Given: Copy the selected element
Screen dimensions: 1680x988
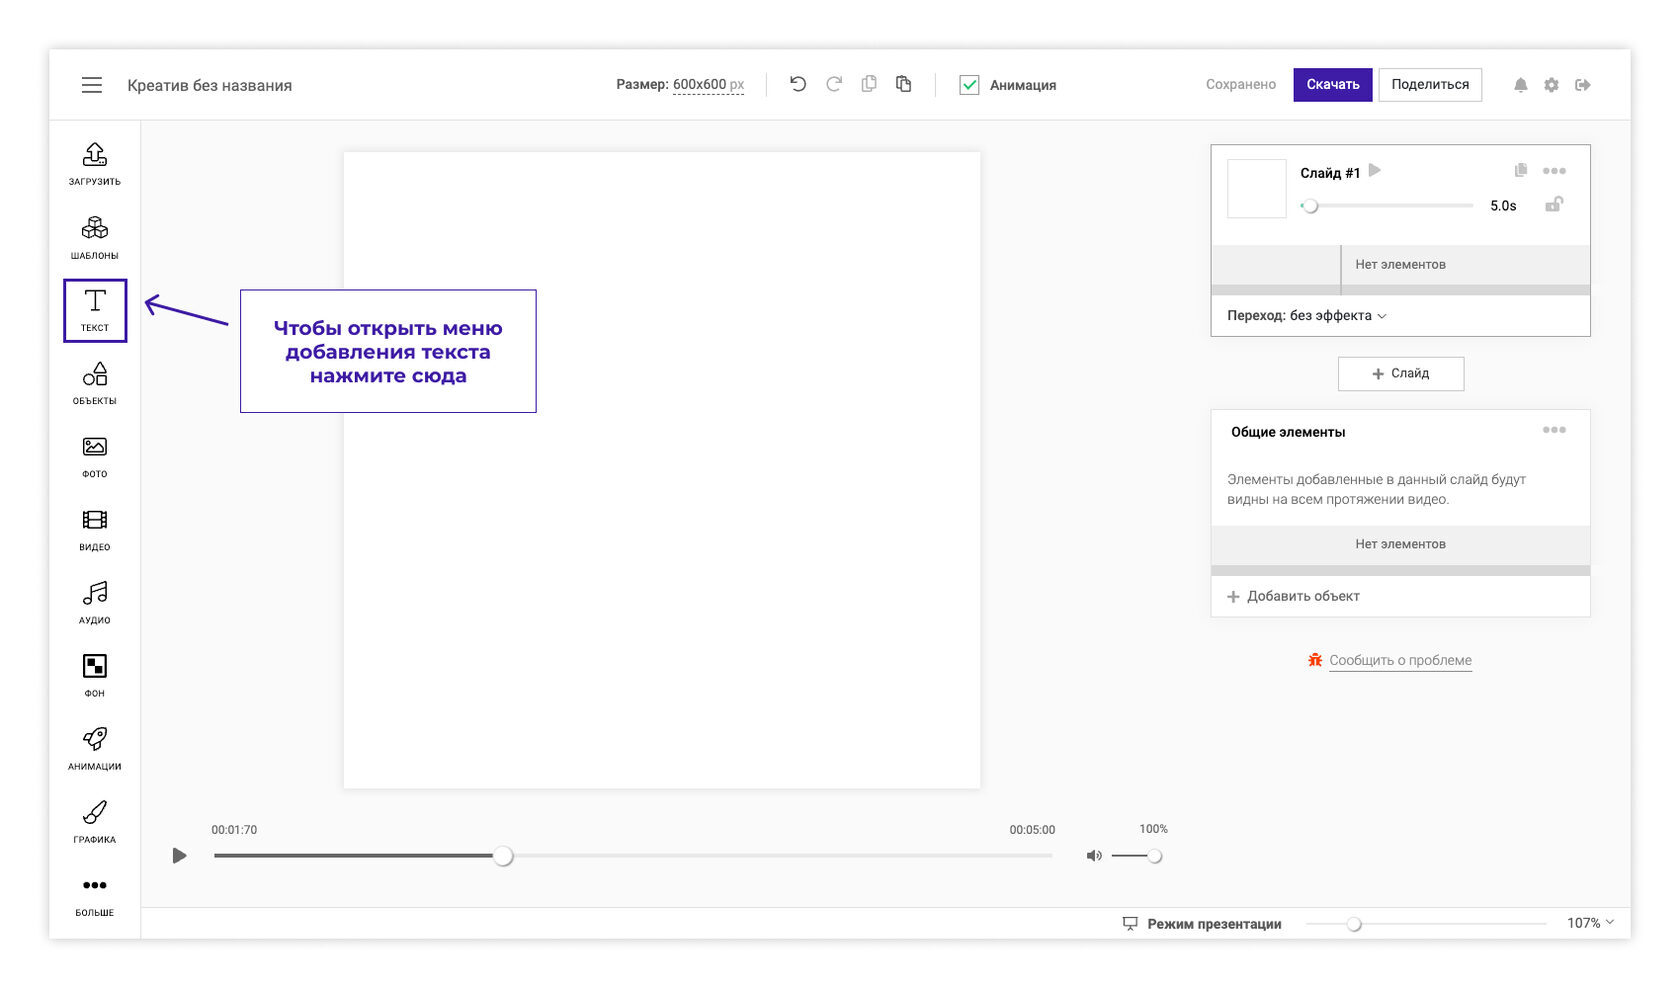Looking at the screenshot, I should point(869,84).
